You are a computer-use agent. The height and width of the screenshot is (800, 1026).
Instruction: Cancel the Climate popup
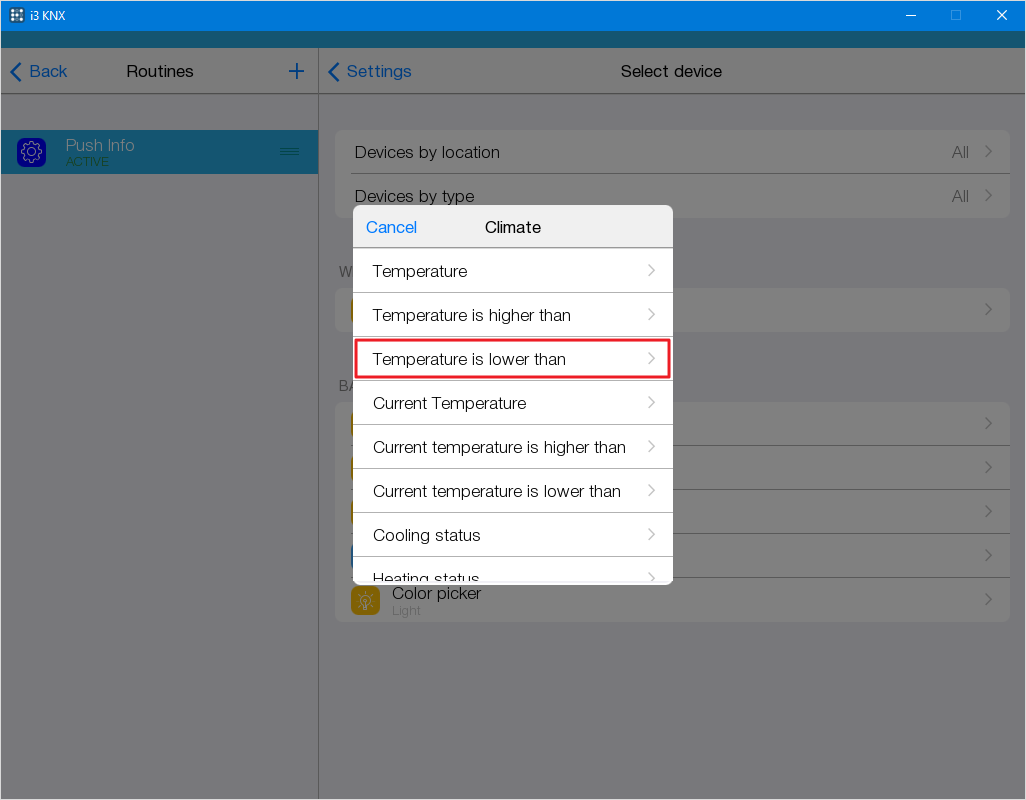pyautogui.click(x=391, y=227)
